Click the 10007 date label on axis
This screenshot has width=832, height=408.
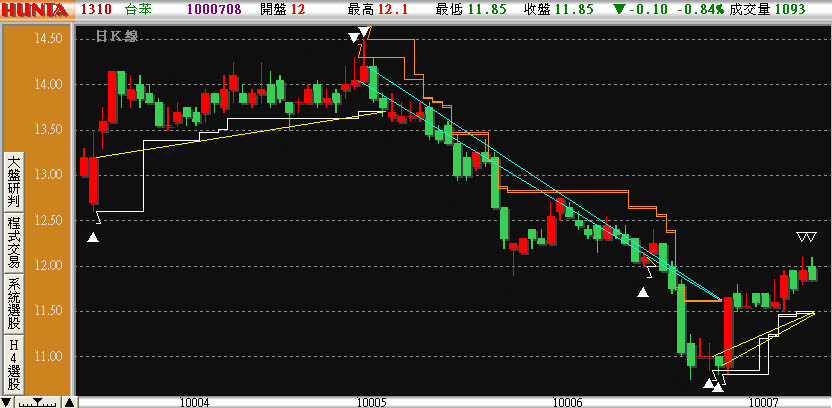click(x=765, y=401)
